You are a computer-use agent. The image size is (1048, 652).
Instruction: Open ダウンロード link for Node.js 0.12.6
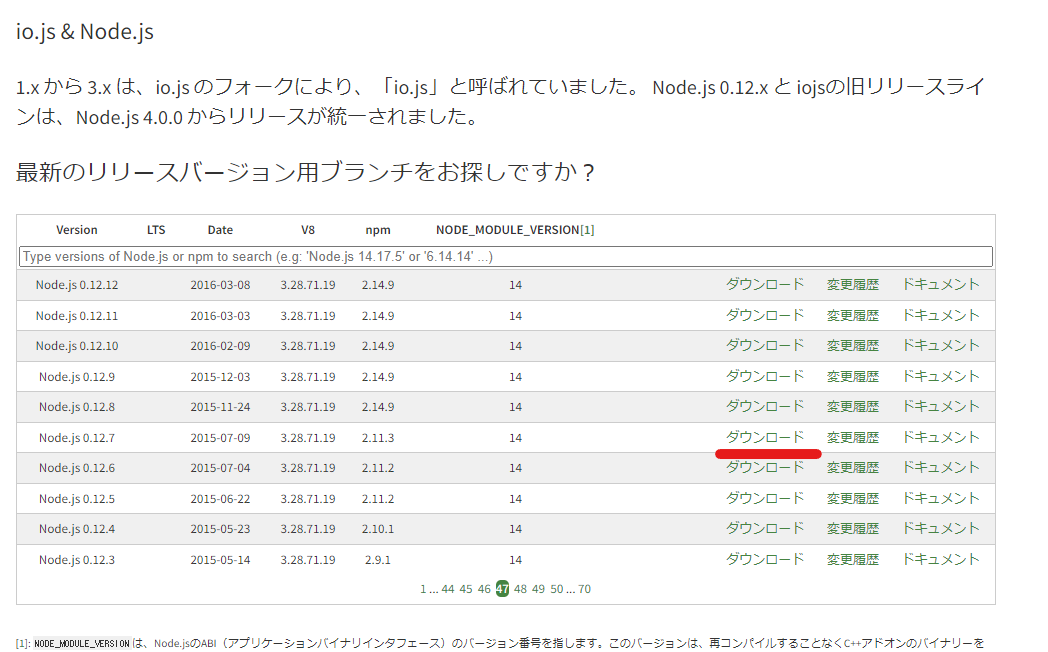(765, 468)
